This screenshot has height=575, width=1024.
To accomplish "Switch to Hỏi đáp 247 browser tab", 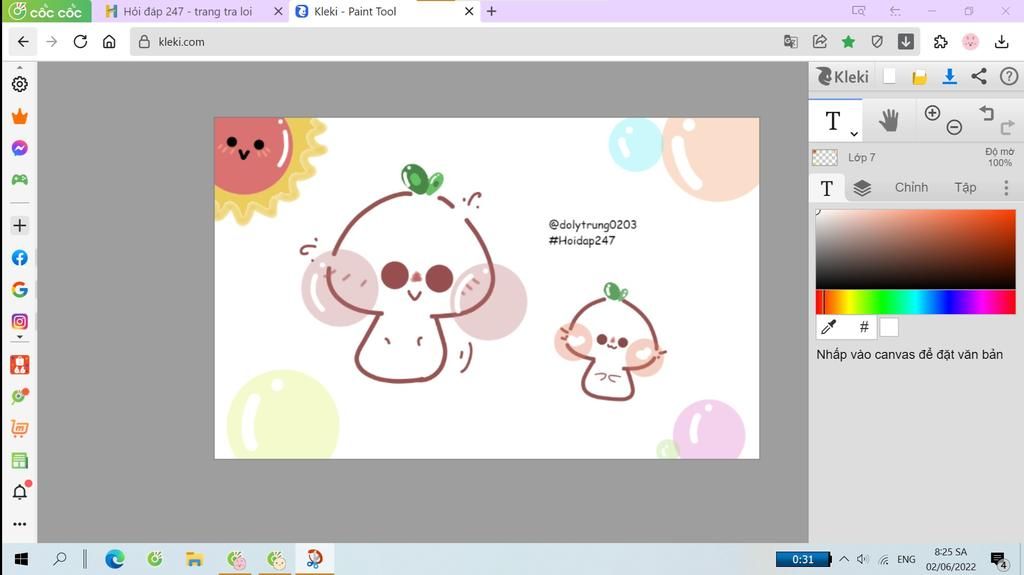I will tap(187, 11).
